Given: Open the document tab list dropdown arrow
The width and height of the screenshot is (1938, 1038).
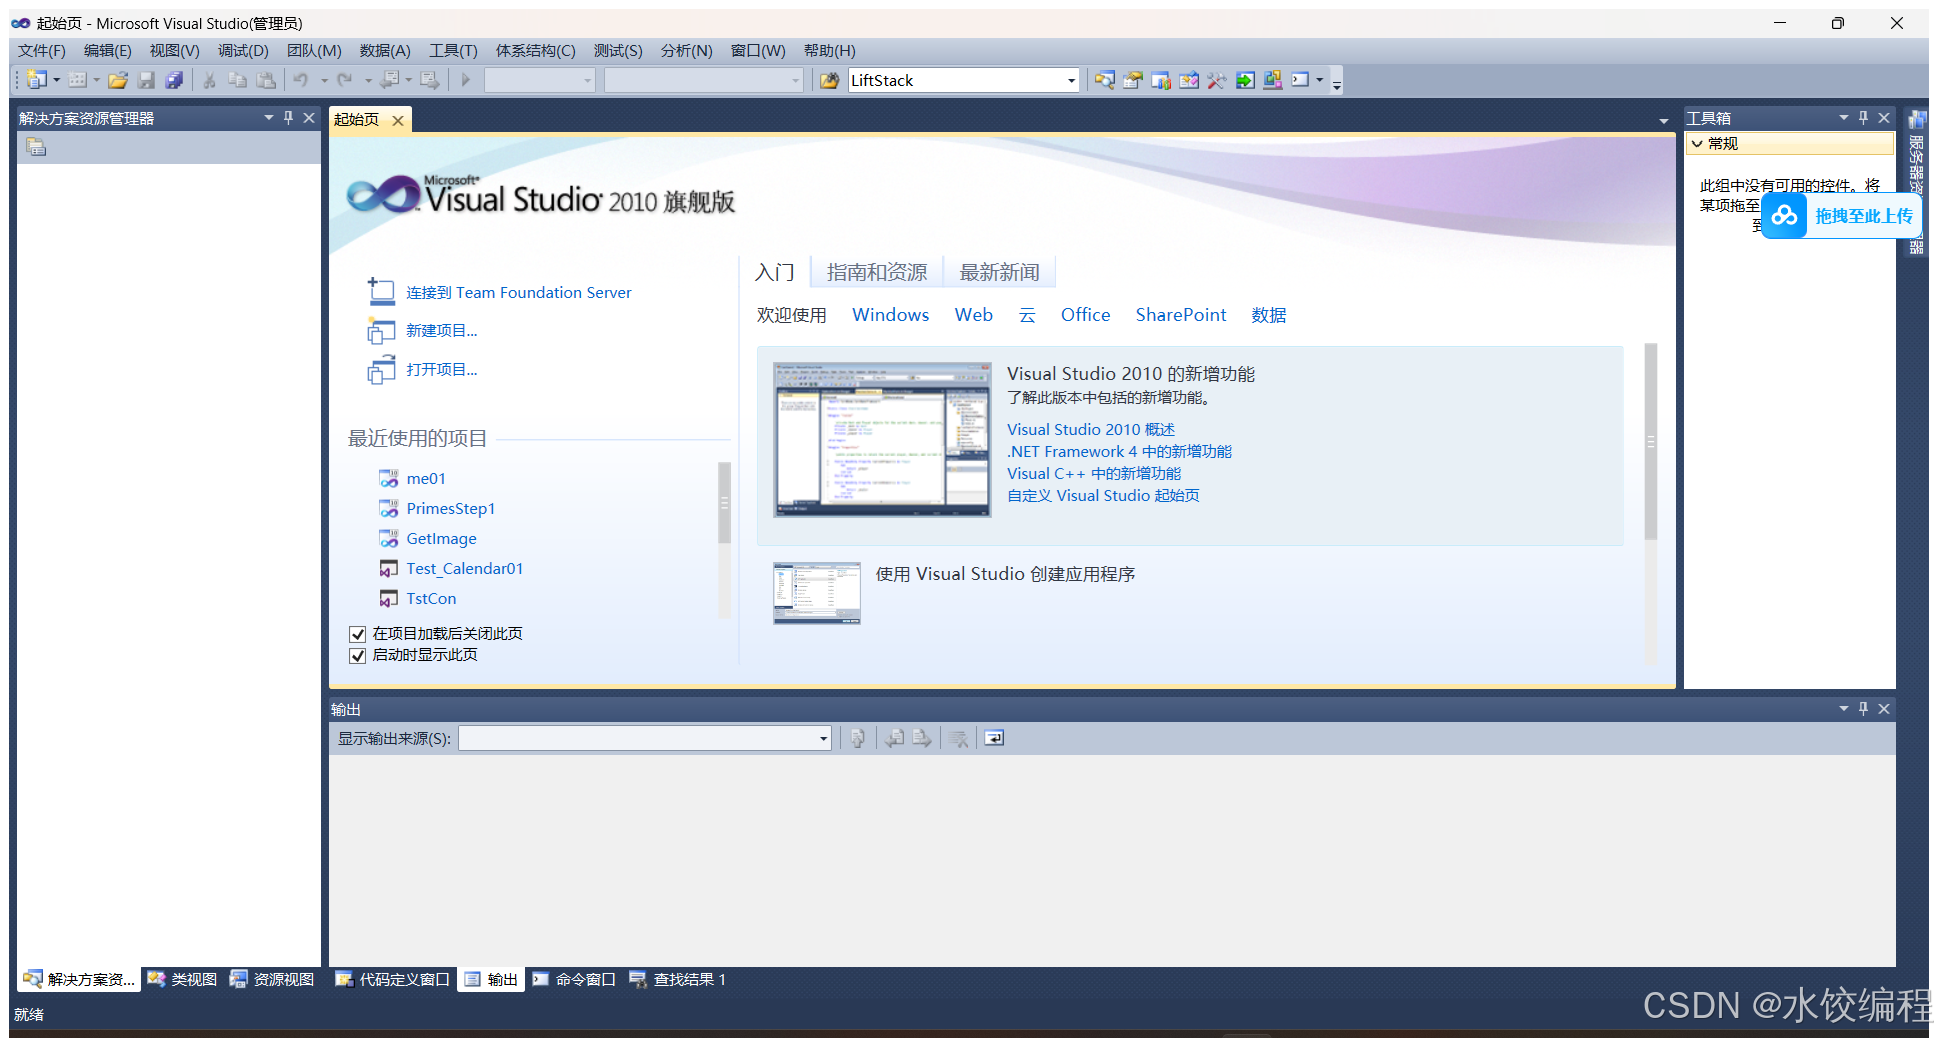Looking at the screenshot, I should point(1663,120).
